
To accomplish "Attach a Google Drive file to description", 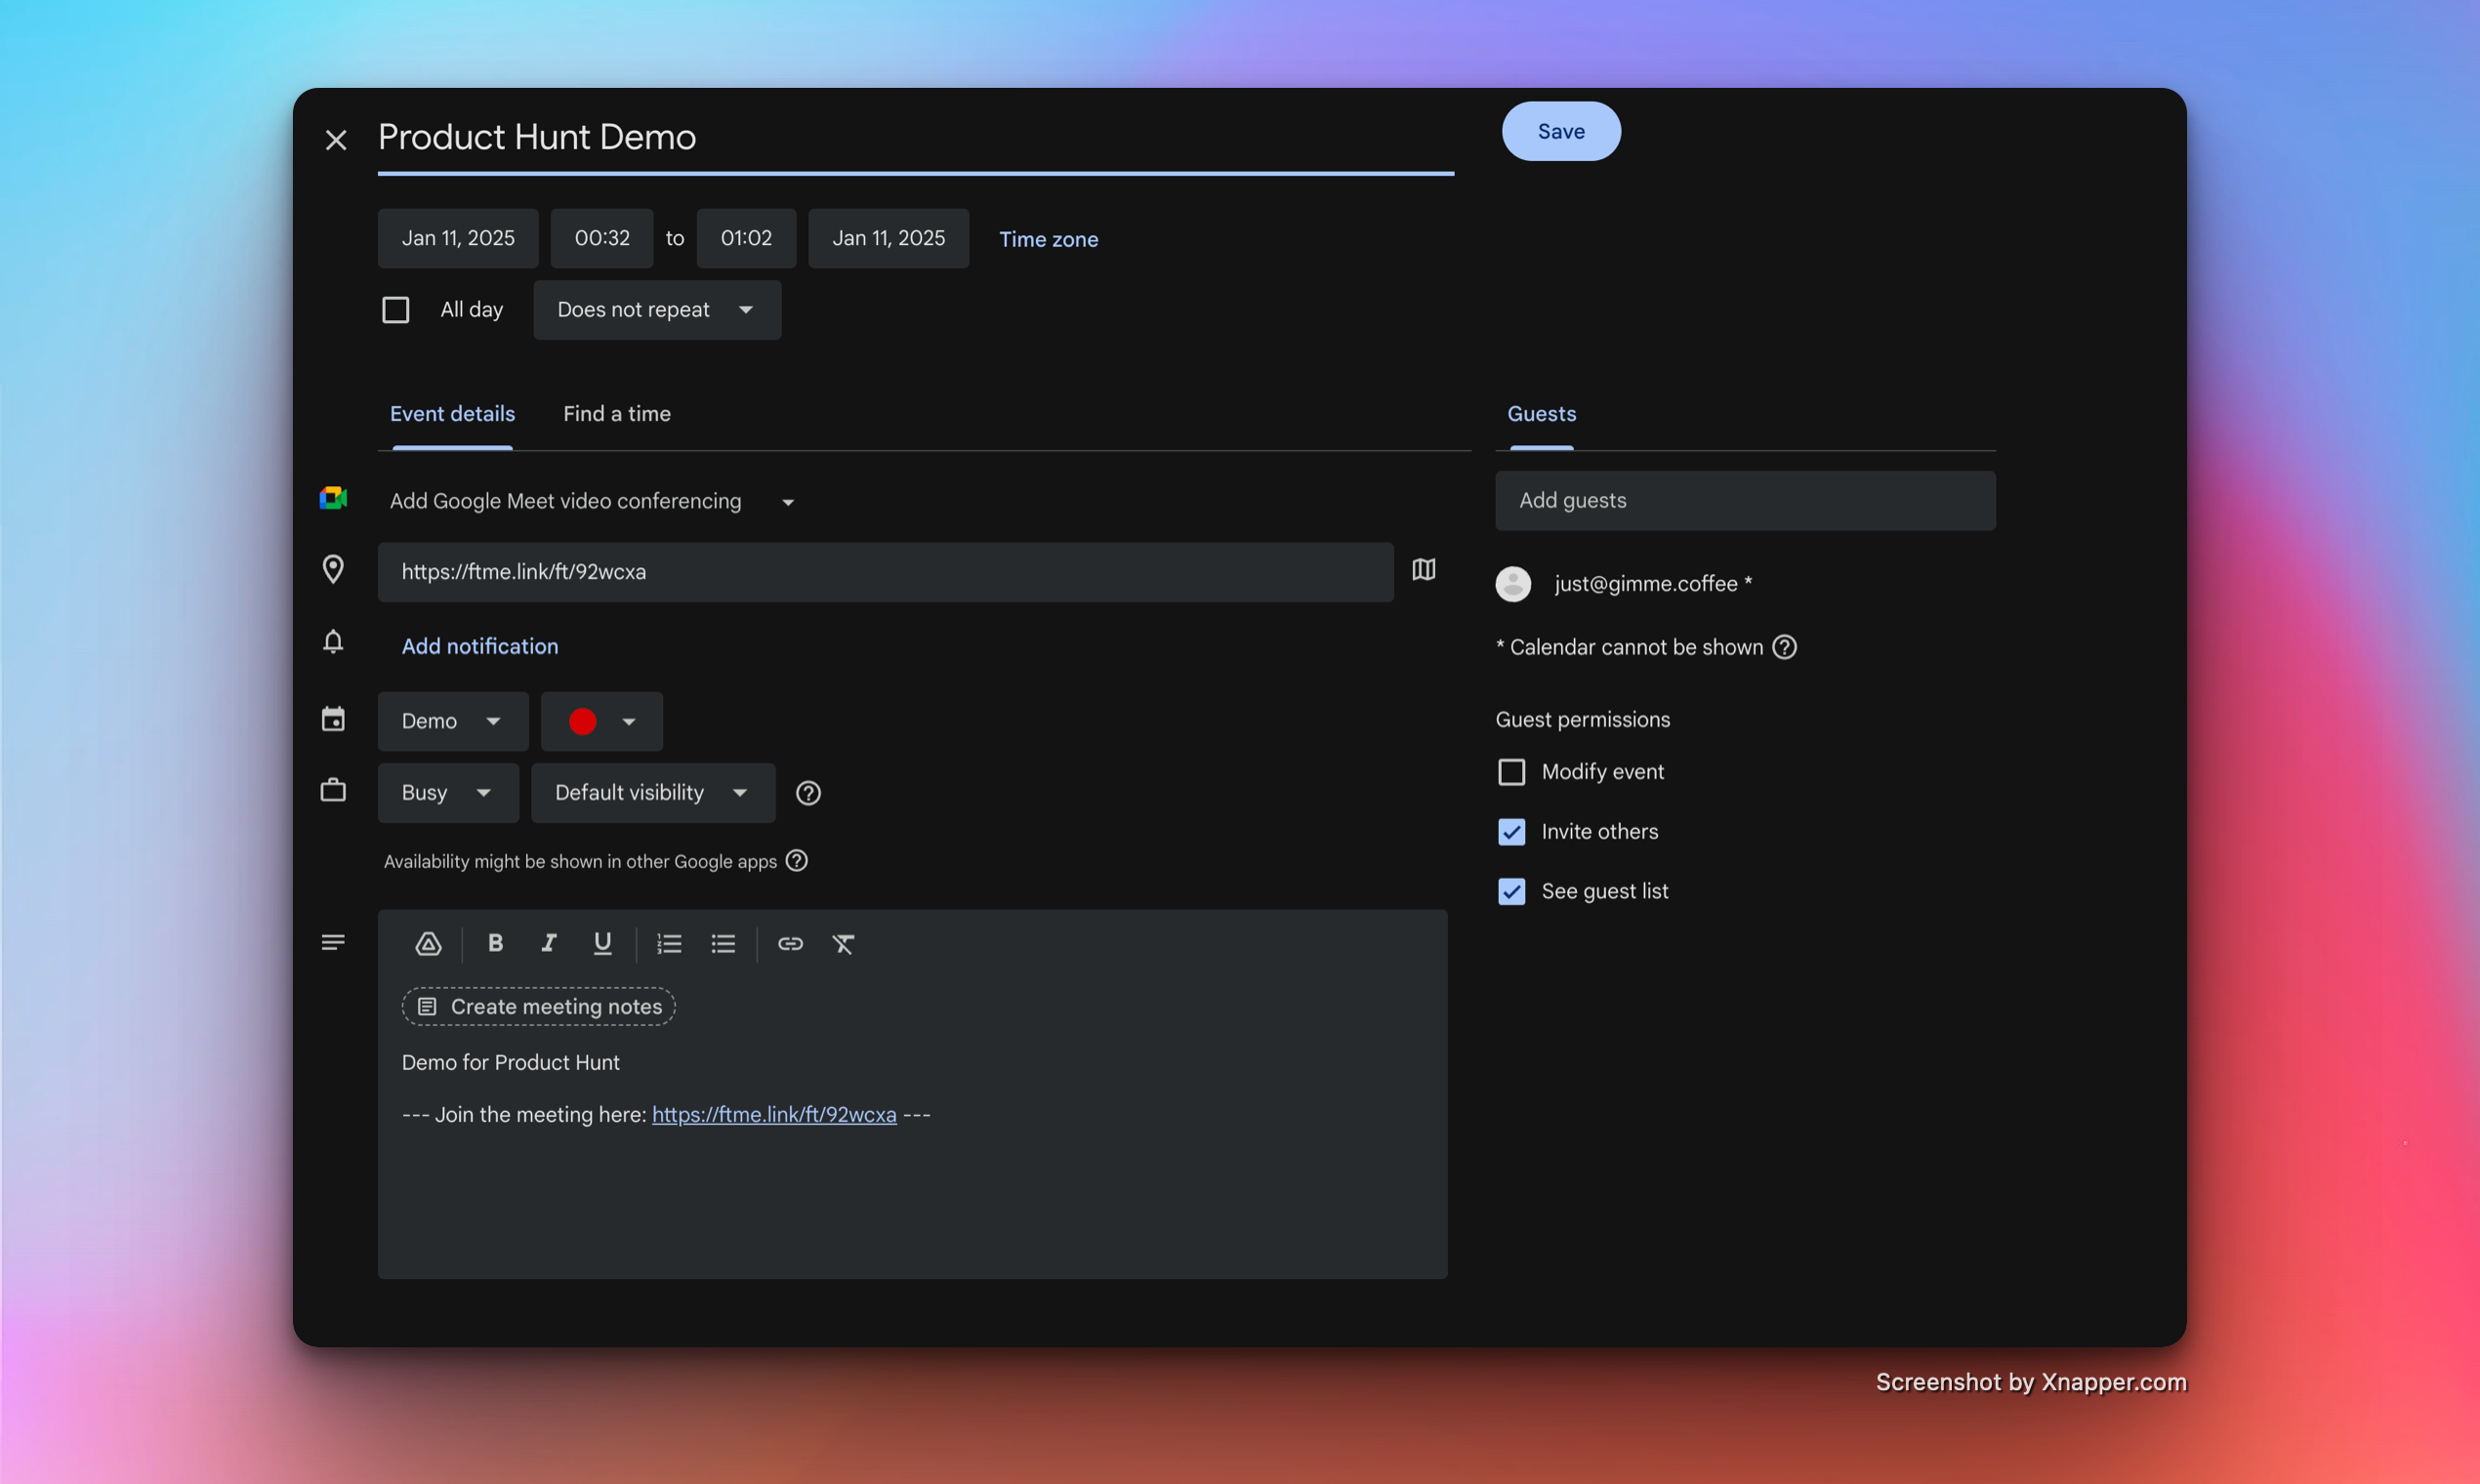I will (428, 943).
